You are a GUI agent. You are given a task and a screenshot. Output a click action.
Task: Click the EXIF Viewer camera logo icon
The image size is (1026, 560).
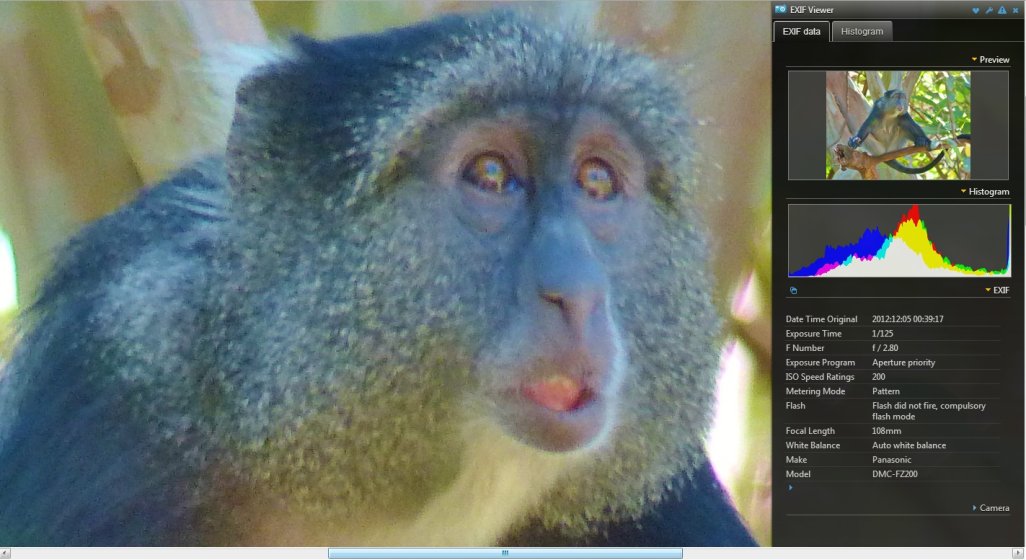(x=780, y=9)
